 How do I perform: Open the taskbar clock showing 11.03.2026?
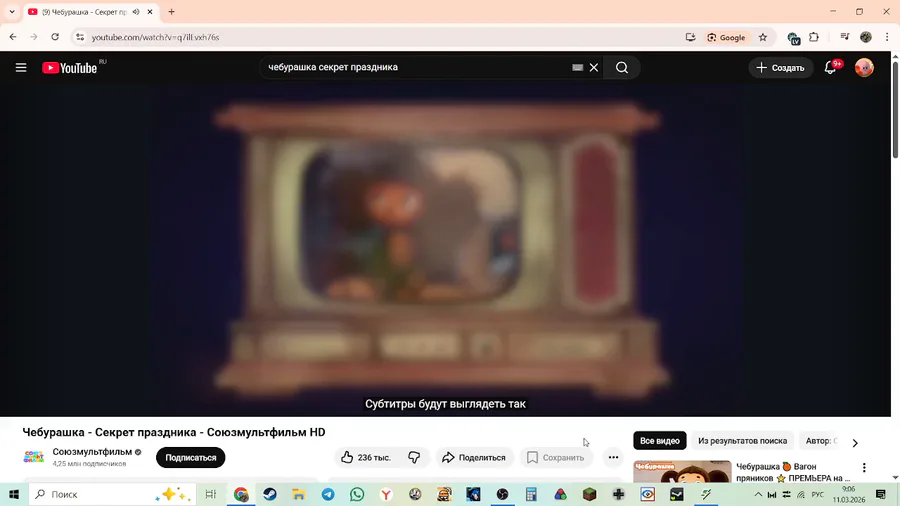(x=848, y=495)
